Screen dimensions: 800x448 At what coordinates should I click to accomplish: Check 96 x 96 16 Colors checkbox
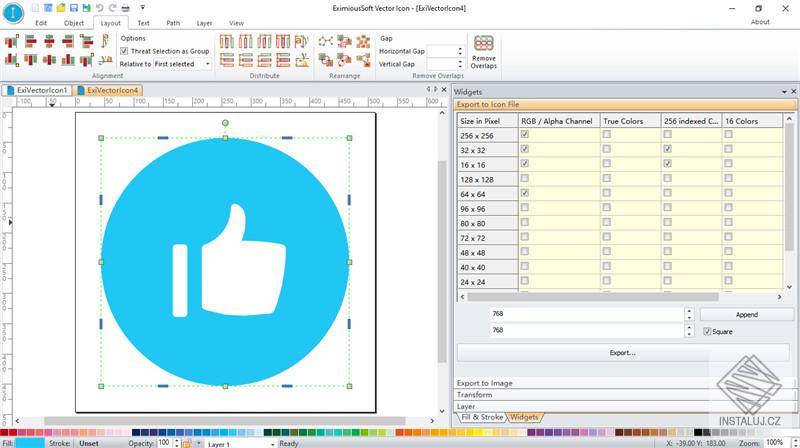pos(728,208)
